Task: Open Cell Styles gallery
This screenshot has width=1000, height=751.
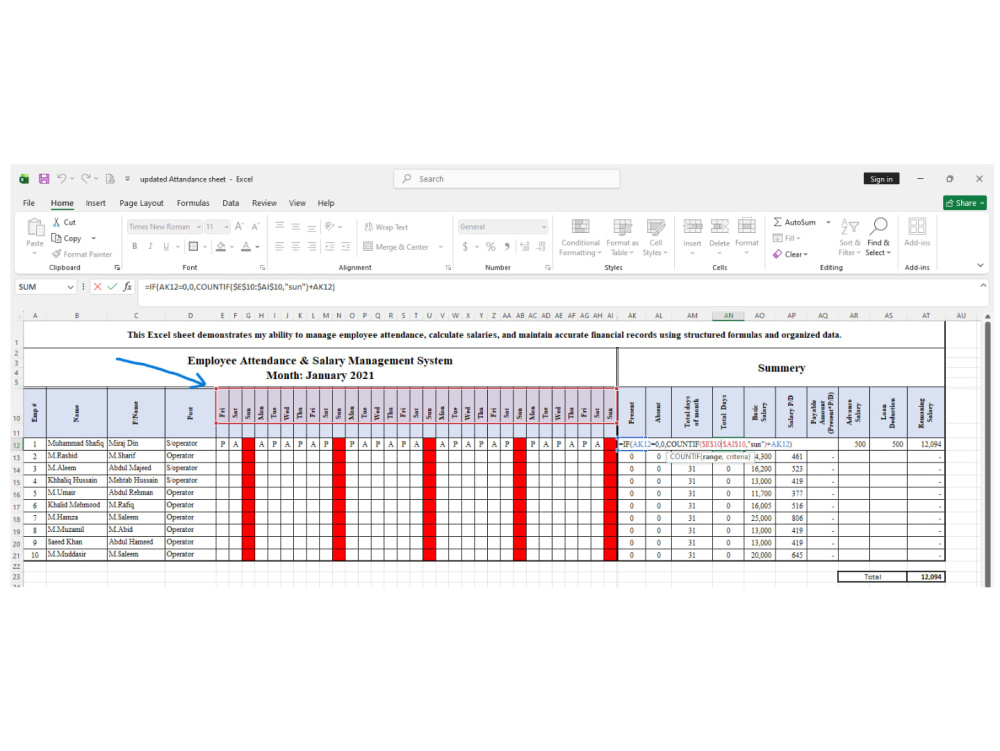Action: pyautogui.click(x=656, y=238)
